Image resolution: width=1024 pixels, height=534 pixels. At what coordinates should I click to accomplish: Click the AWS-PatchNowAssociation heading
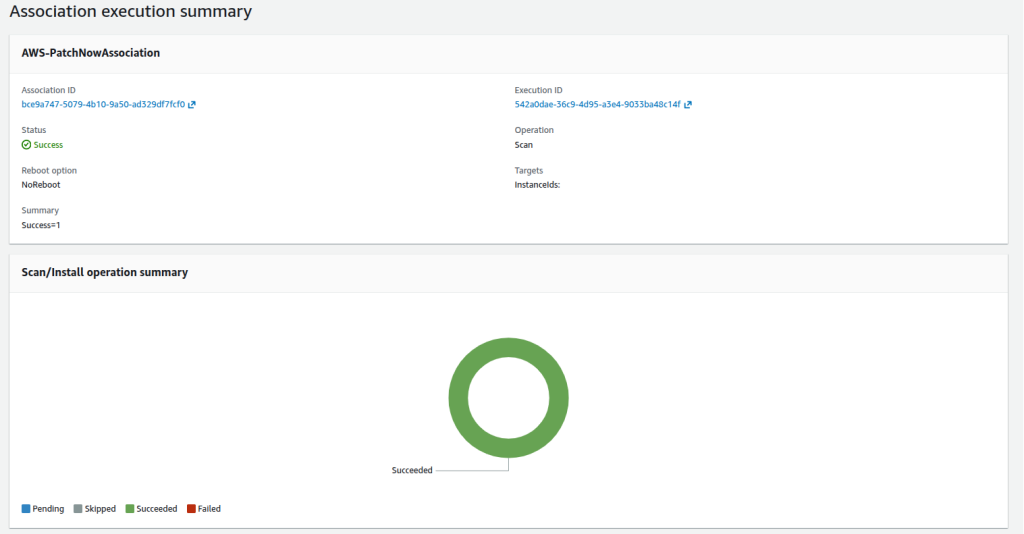[91, 53]
